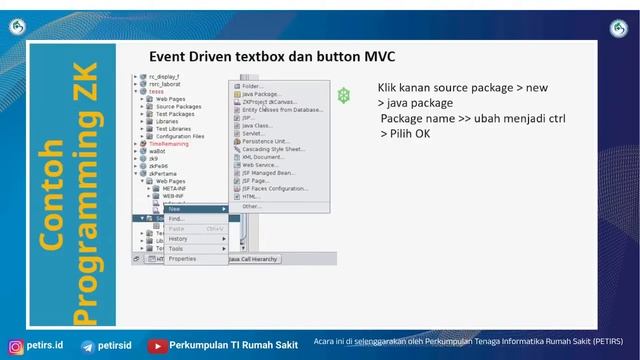Click the XML Document icon
640x360 pixels.
[237, 157]
